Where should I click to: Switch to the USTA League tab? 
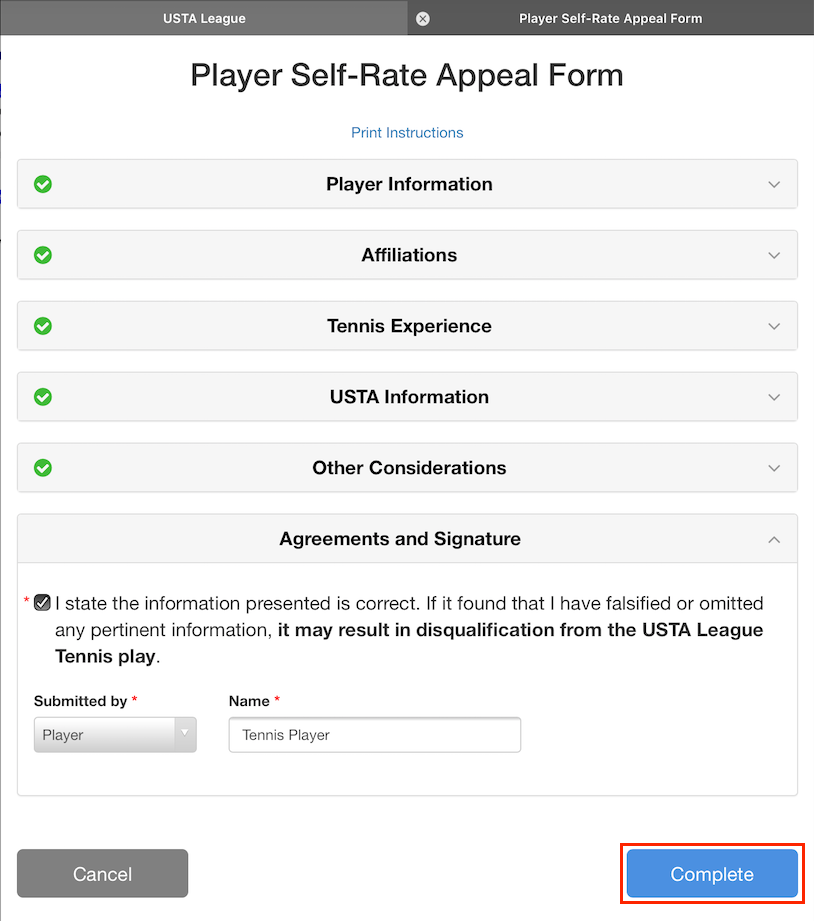[x=204, y=18]
